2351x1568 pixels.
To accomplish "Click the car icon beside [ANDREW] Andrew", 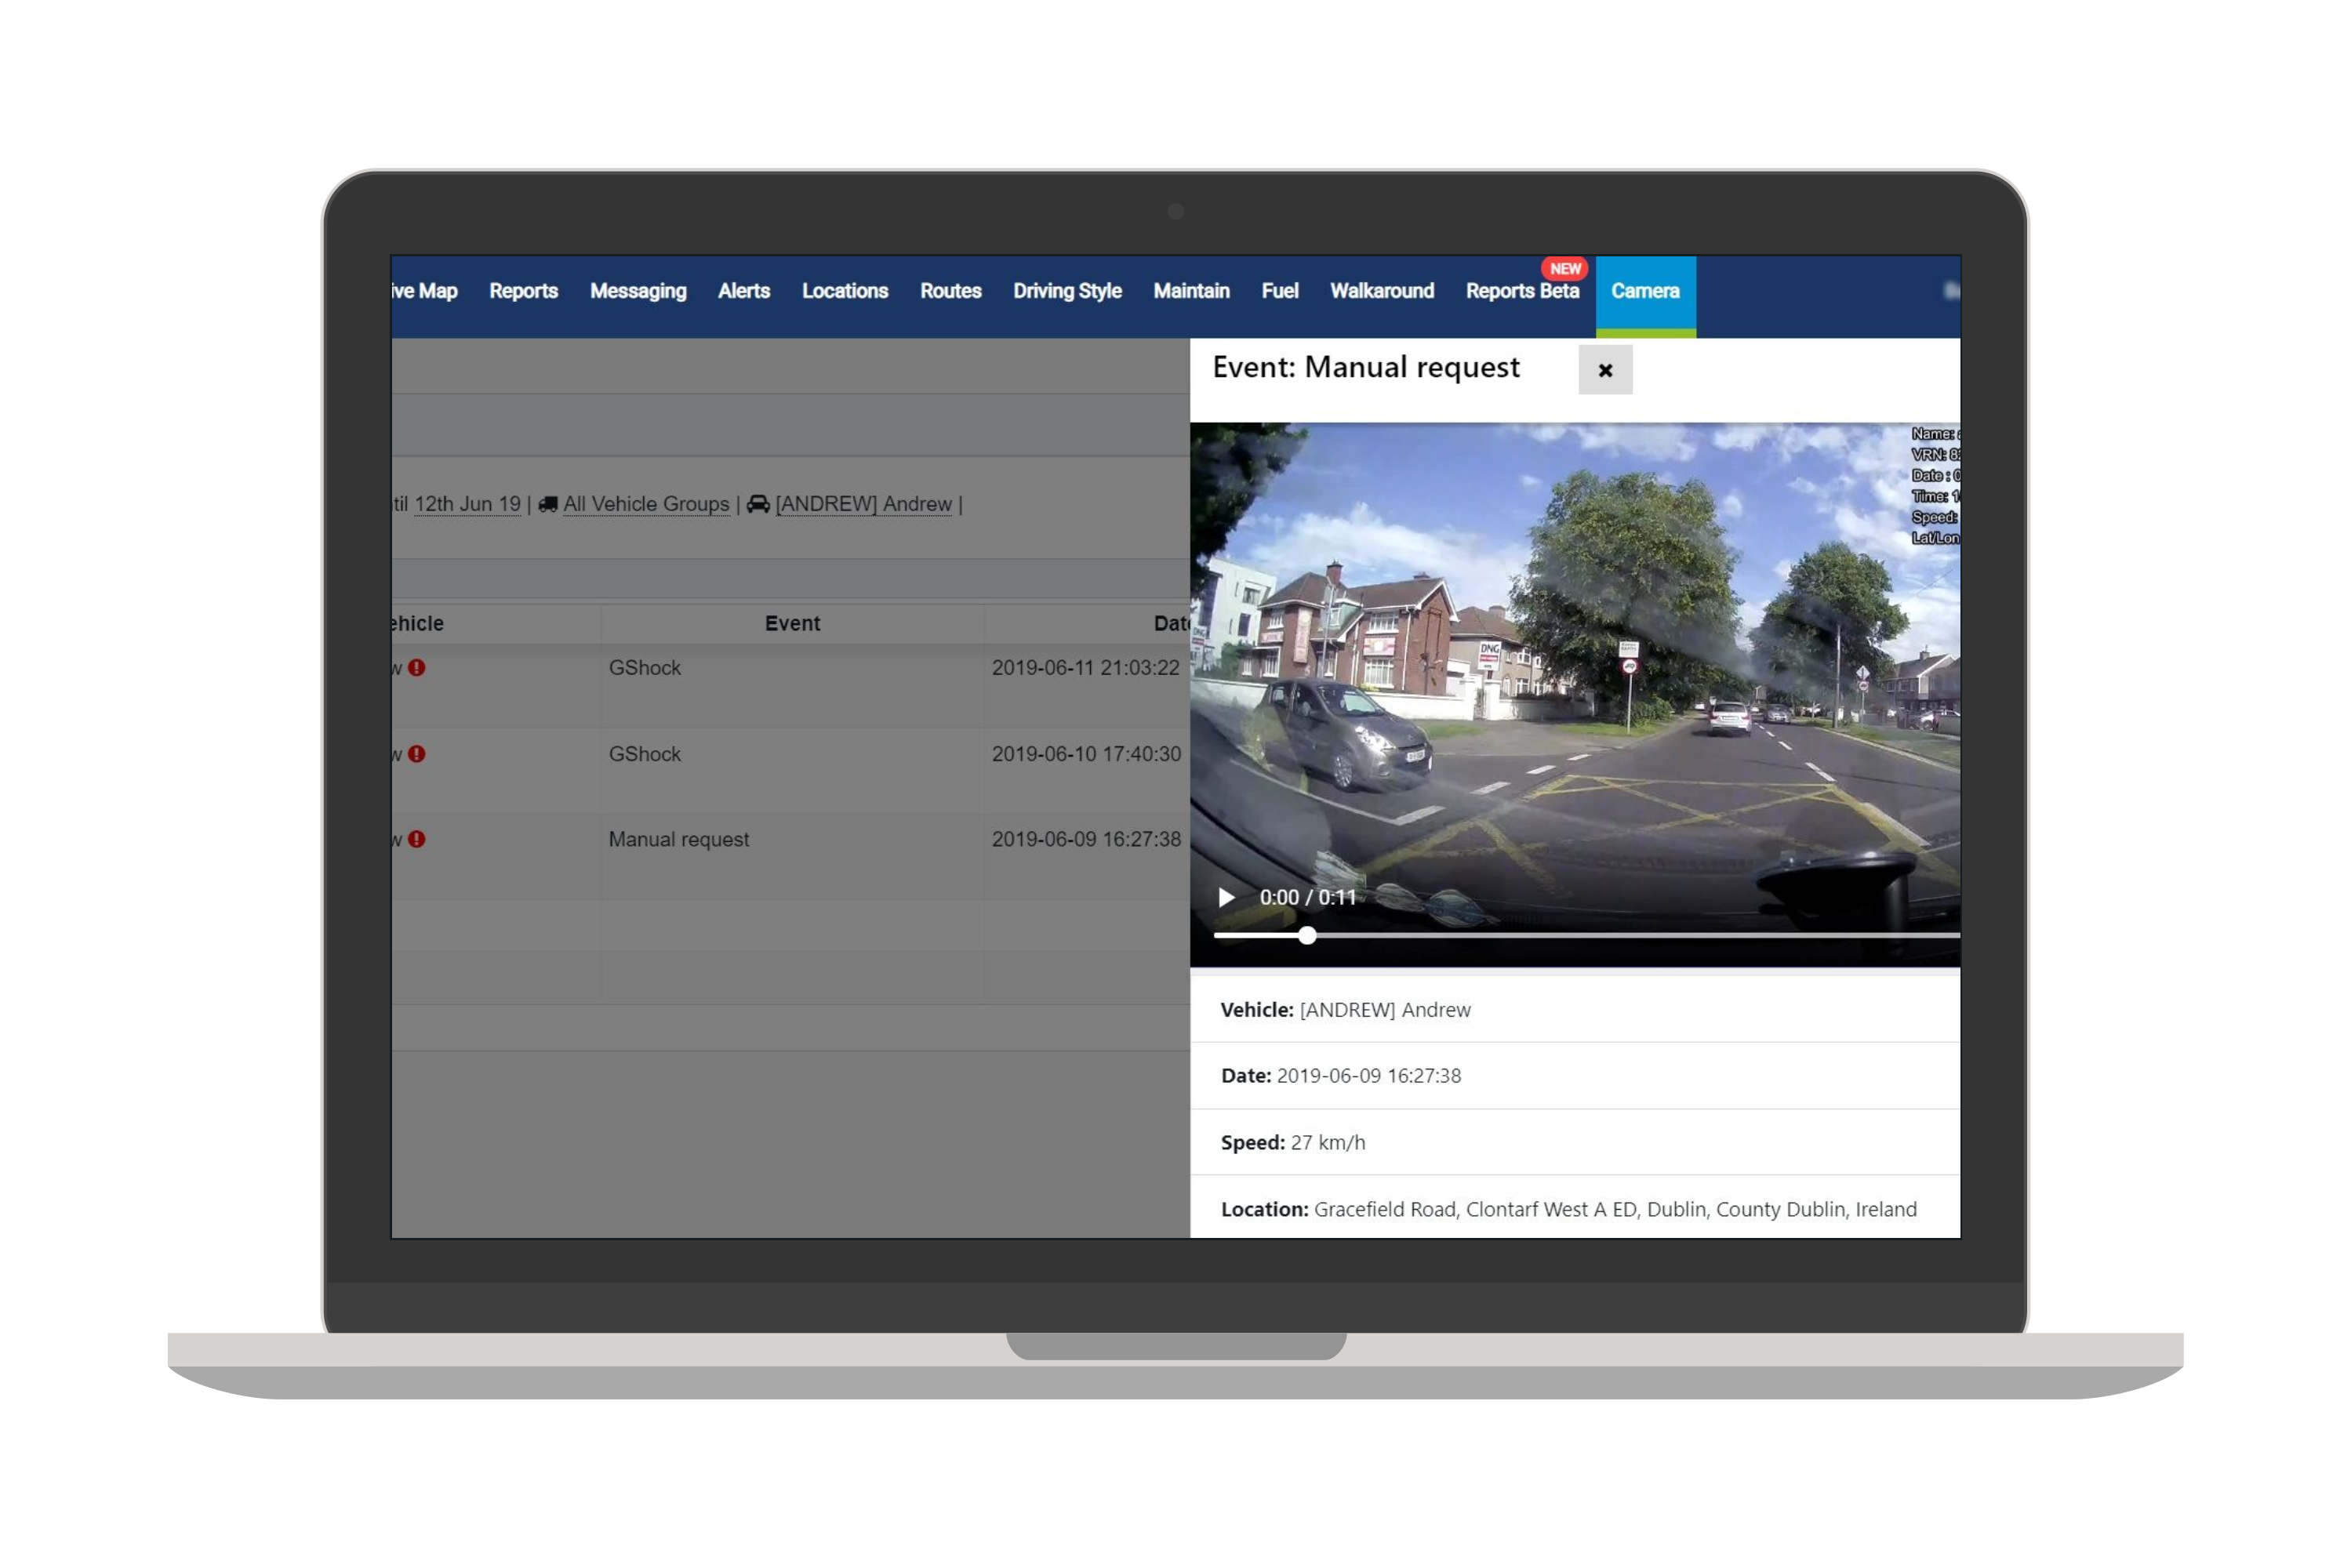I will pos(758,503).
